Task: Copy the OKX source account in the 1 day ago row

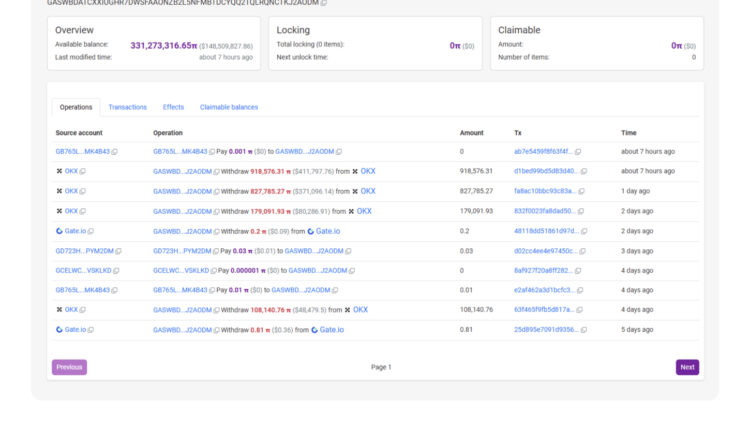Action: click(82, 191)
